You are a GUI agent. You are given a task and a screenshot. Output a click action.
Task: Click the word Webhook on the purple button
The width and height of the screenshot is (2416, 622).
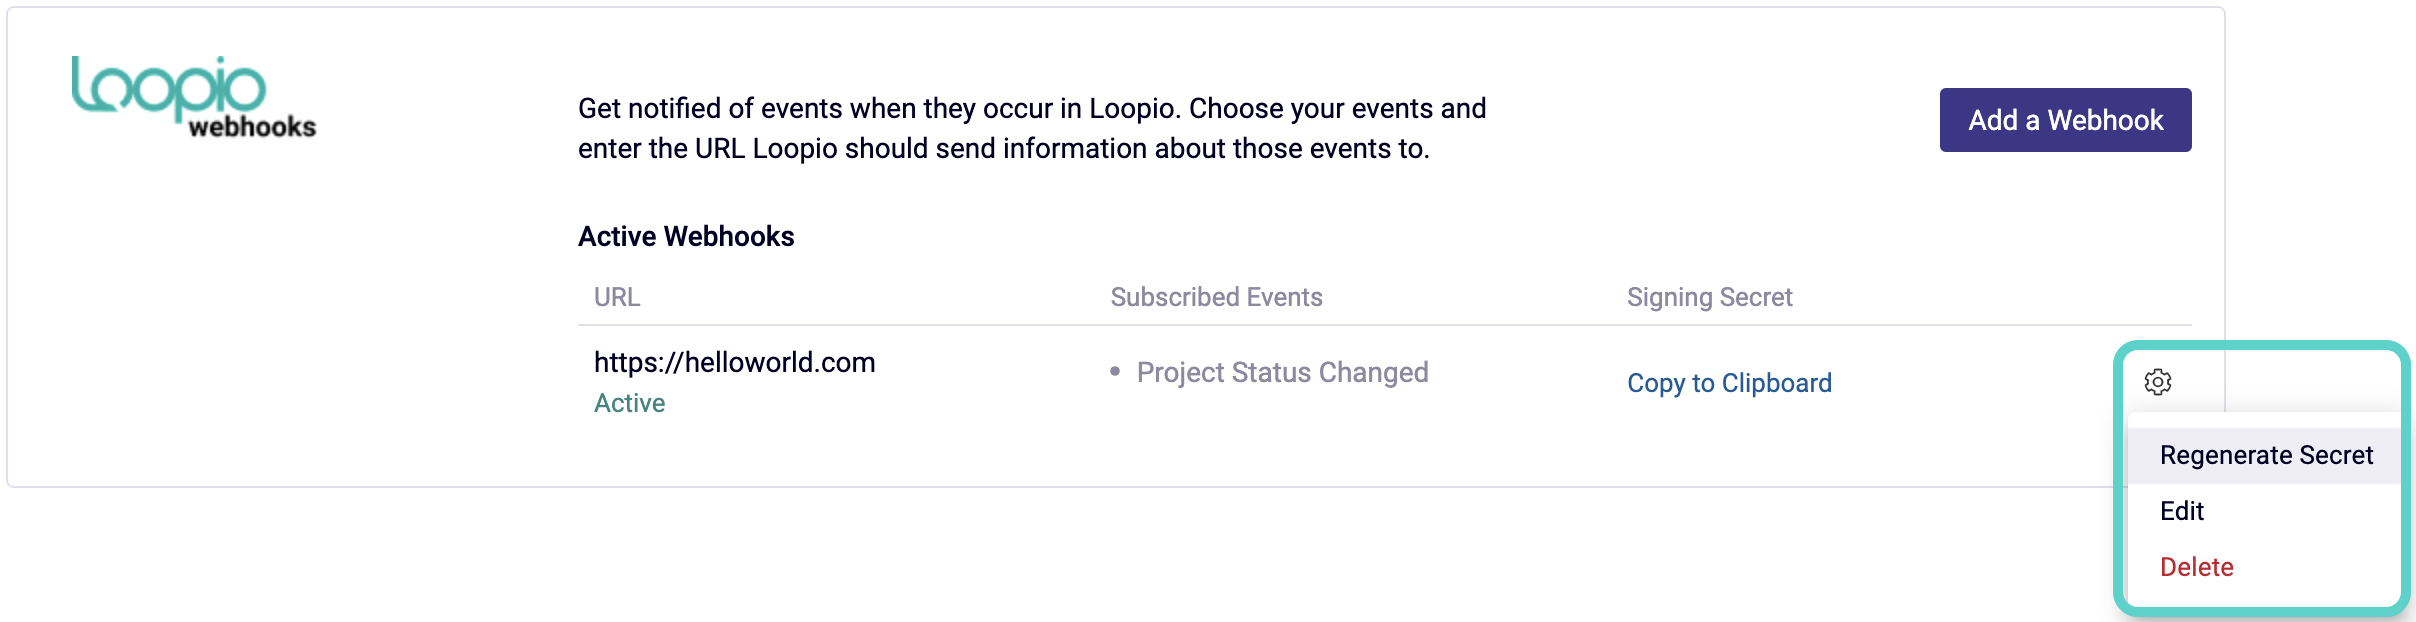click(x=2105, y=120)
